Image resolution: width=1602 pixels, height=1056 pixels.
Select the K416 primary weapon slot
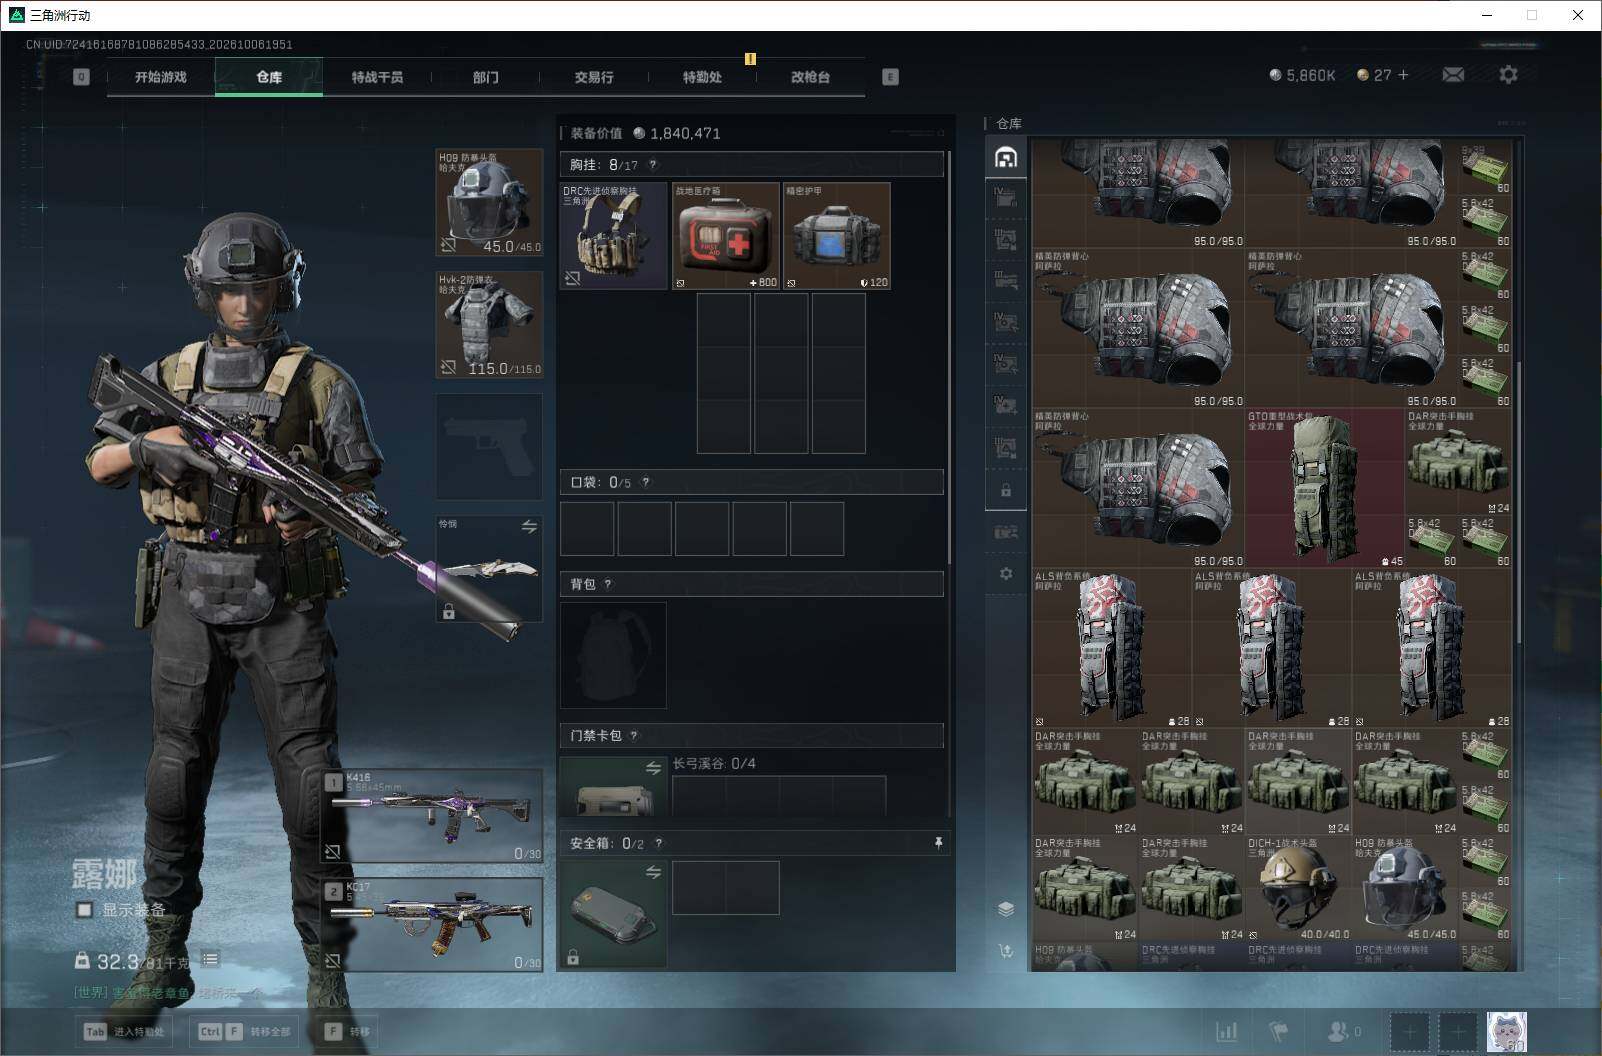tap(432, 815)
